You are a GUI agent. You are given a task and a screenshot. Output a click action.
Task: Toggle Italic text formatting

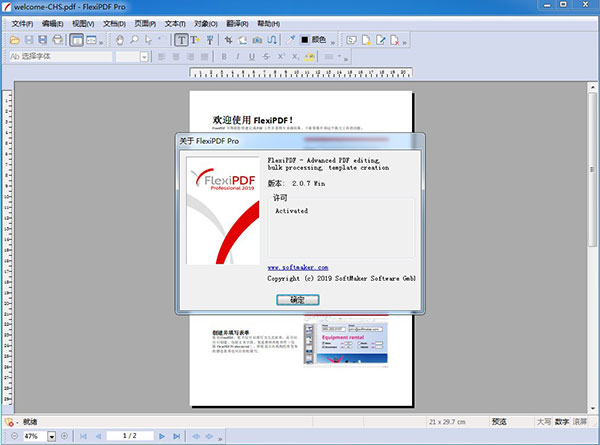[238, 57]
